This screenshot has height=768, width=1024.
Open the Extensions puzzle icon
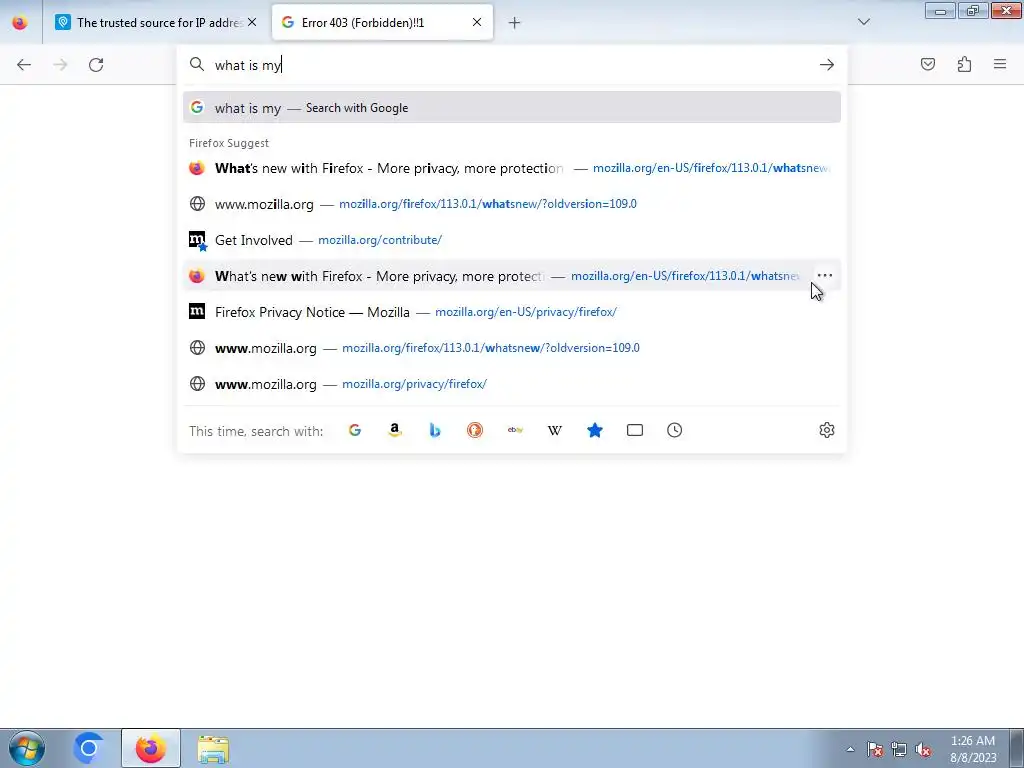coord(964,64)
